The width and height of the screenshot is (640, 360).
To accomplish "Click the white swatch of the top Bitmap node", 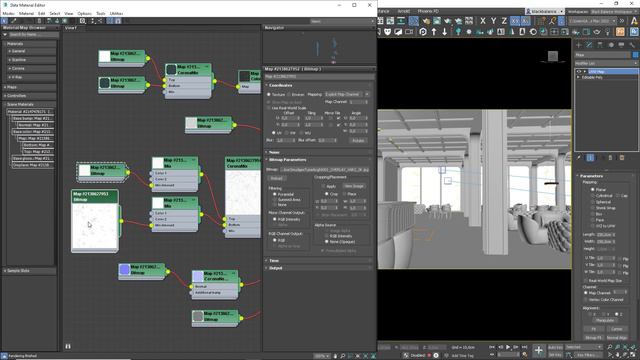I will click(105, 56).
